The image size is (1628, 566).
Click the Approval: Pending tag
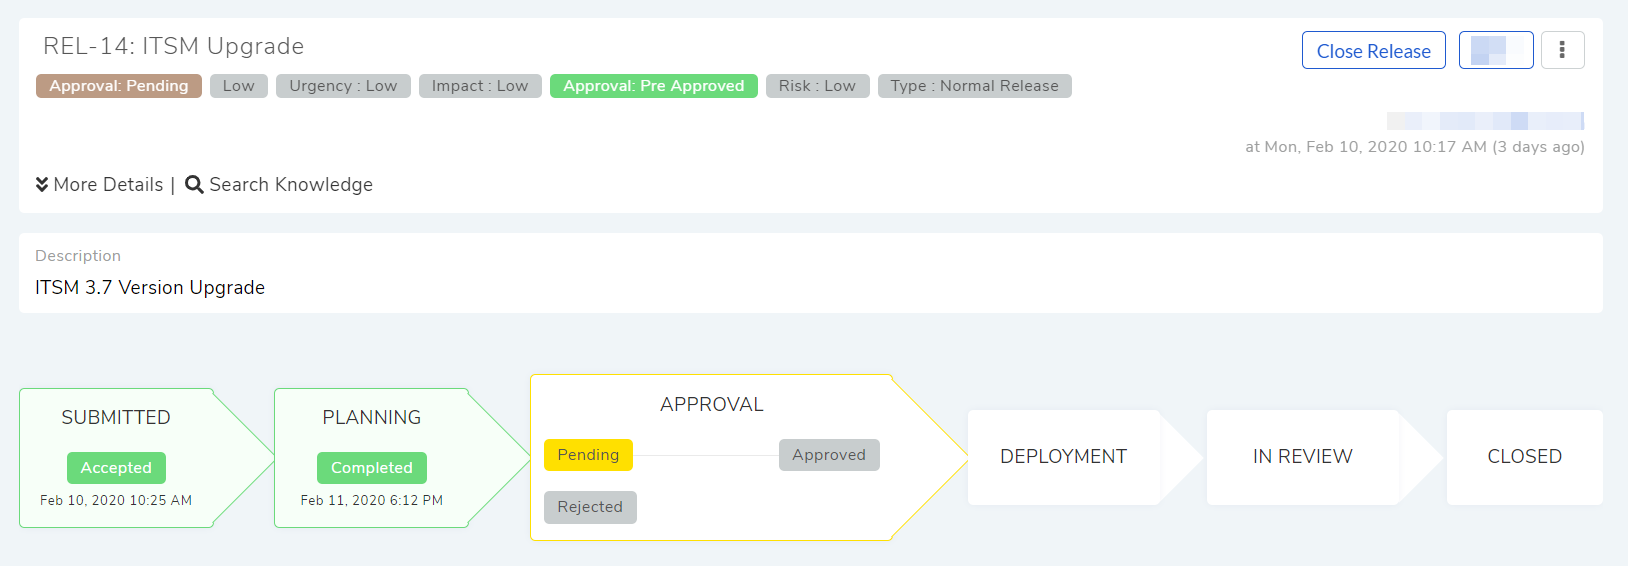(x=119, y=86)
